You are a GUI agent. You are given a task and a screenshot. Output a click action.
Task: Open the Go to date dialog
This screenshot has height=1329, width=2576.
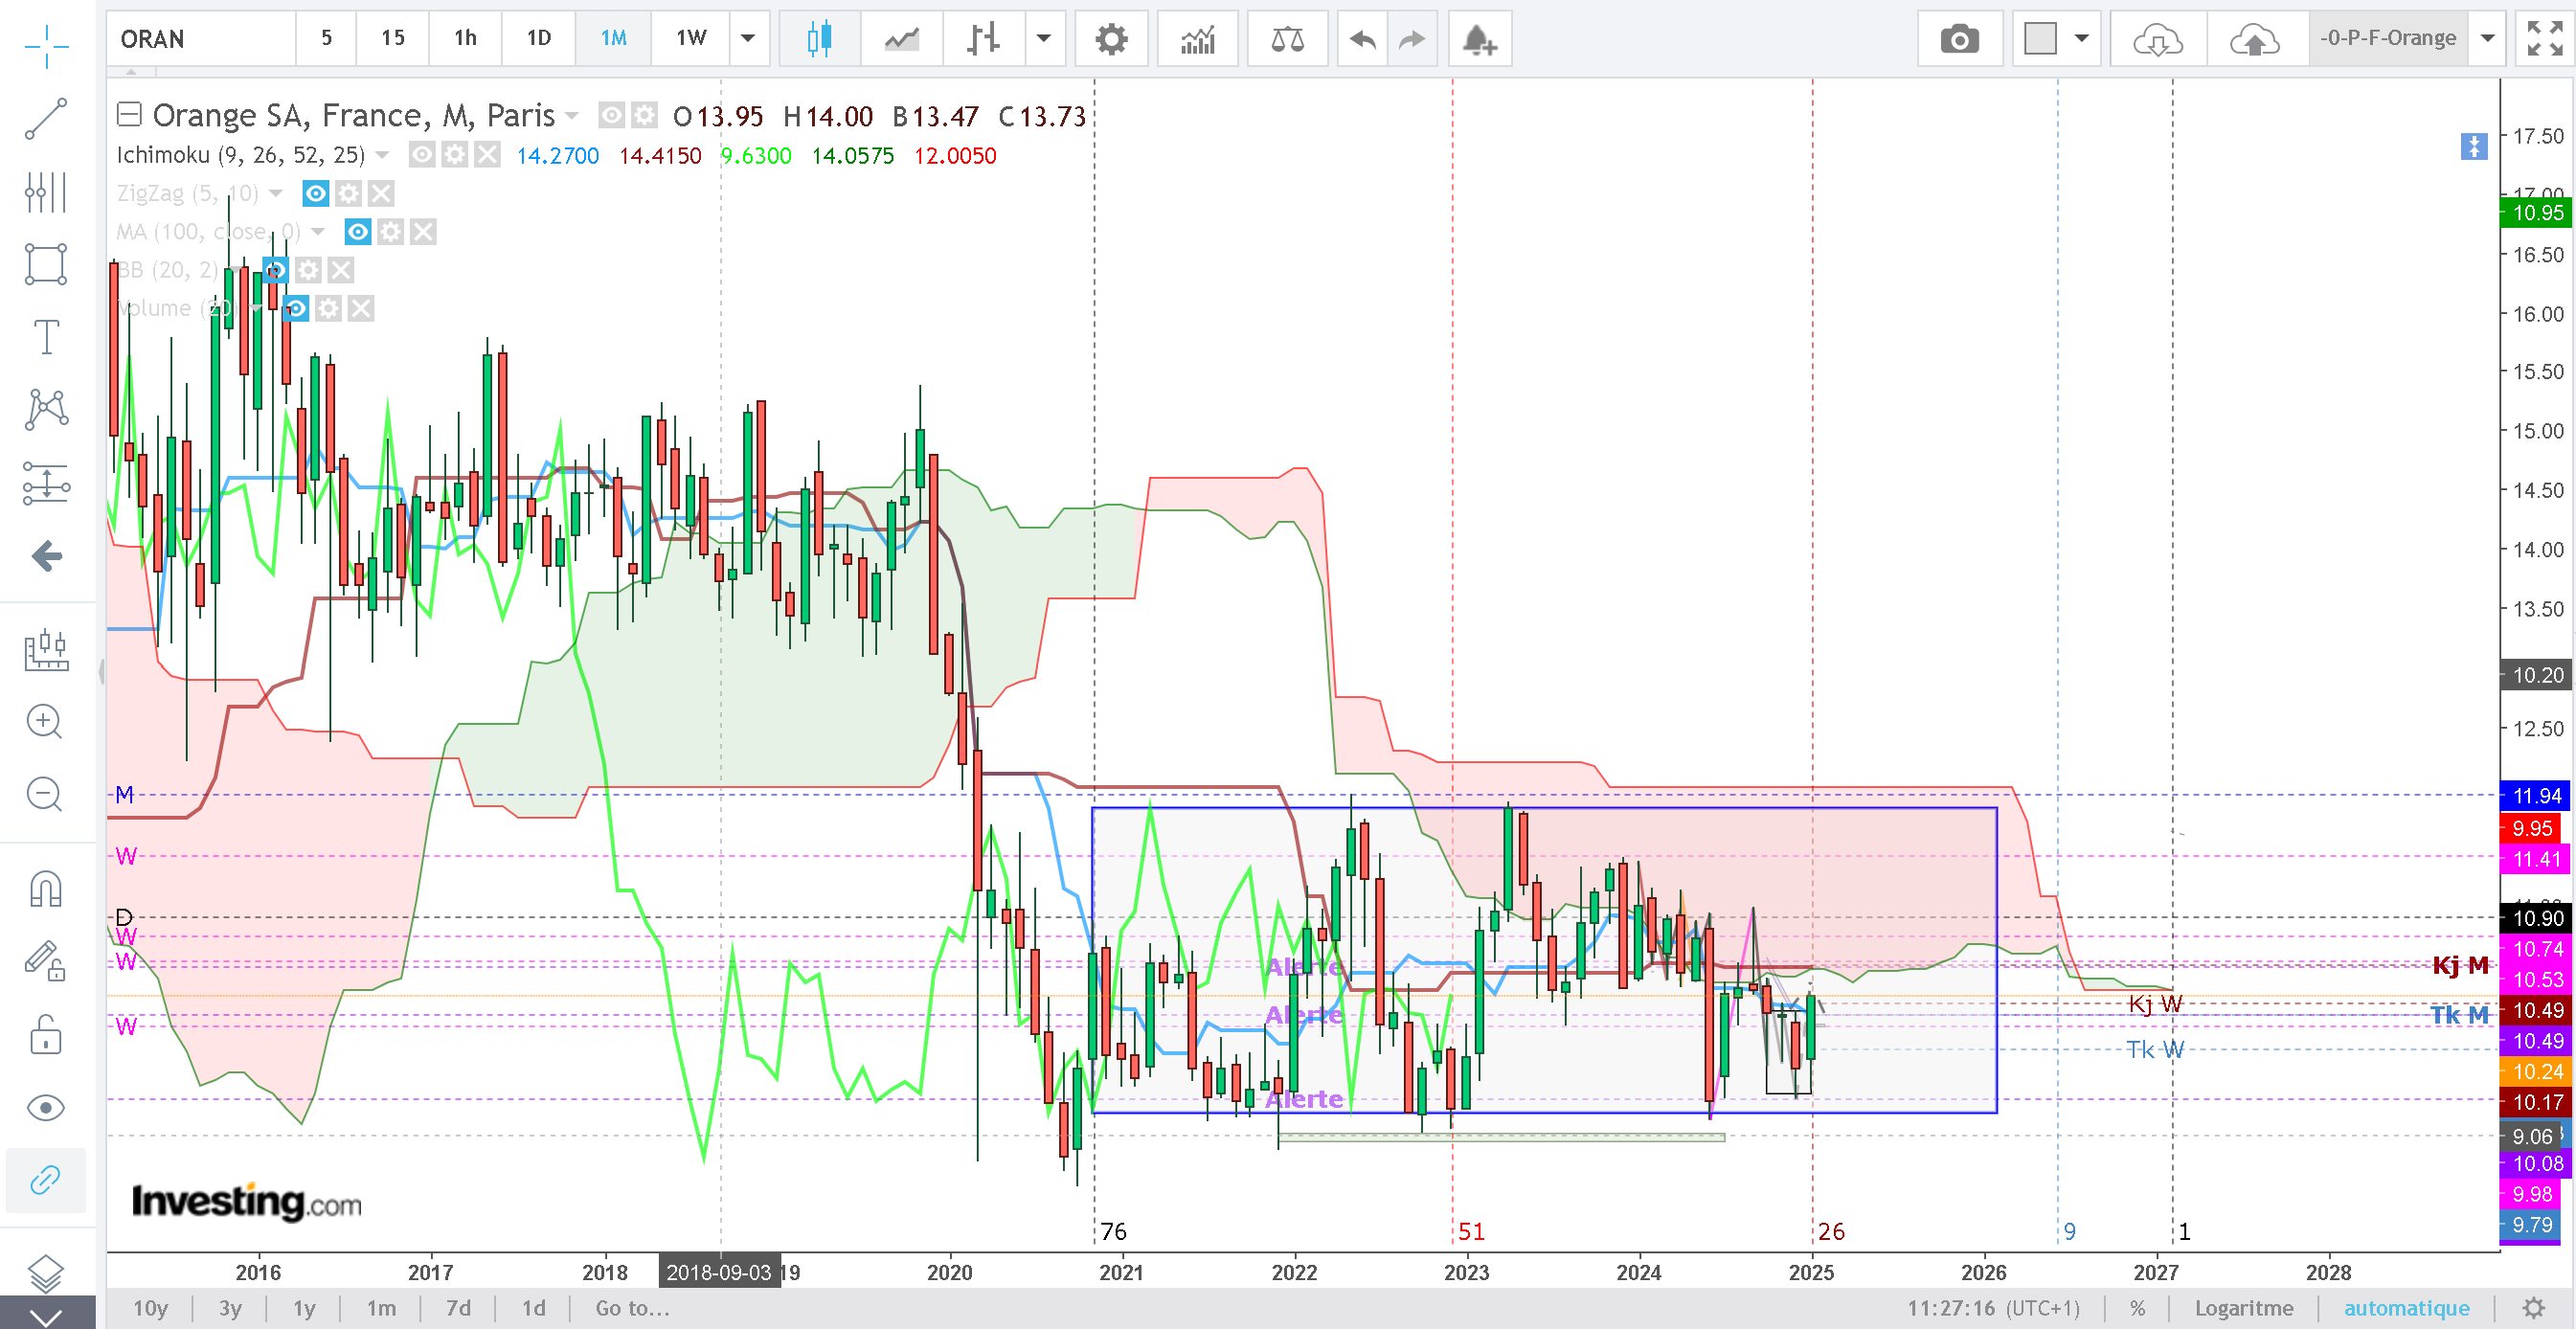point(632,1308)
